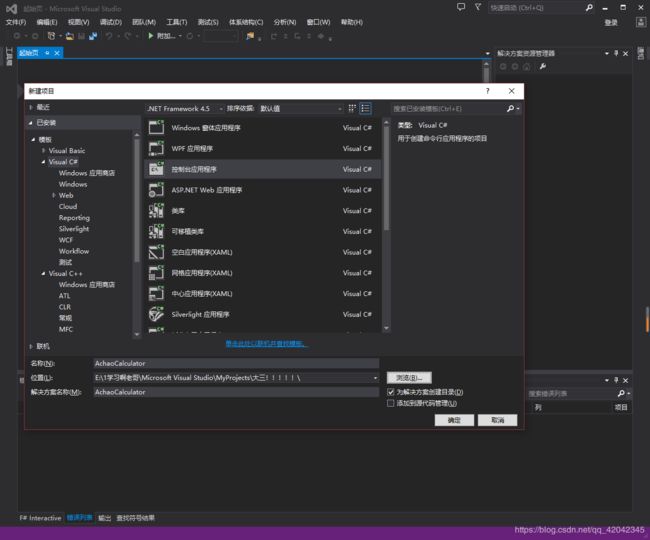Open the 编辑(E) menu
Viewport: 650px width, 540px height.
pos(47,22)
